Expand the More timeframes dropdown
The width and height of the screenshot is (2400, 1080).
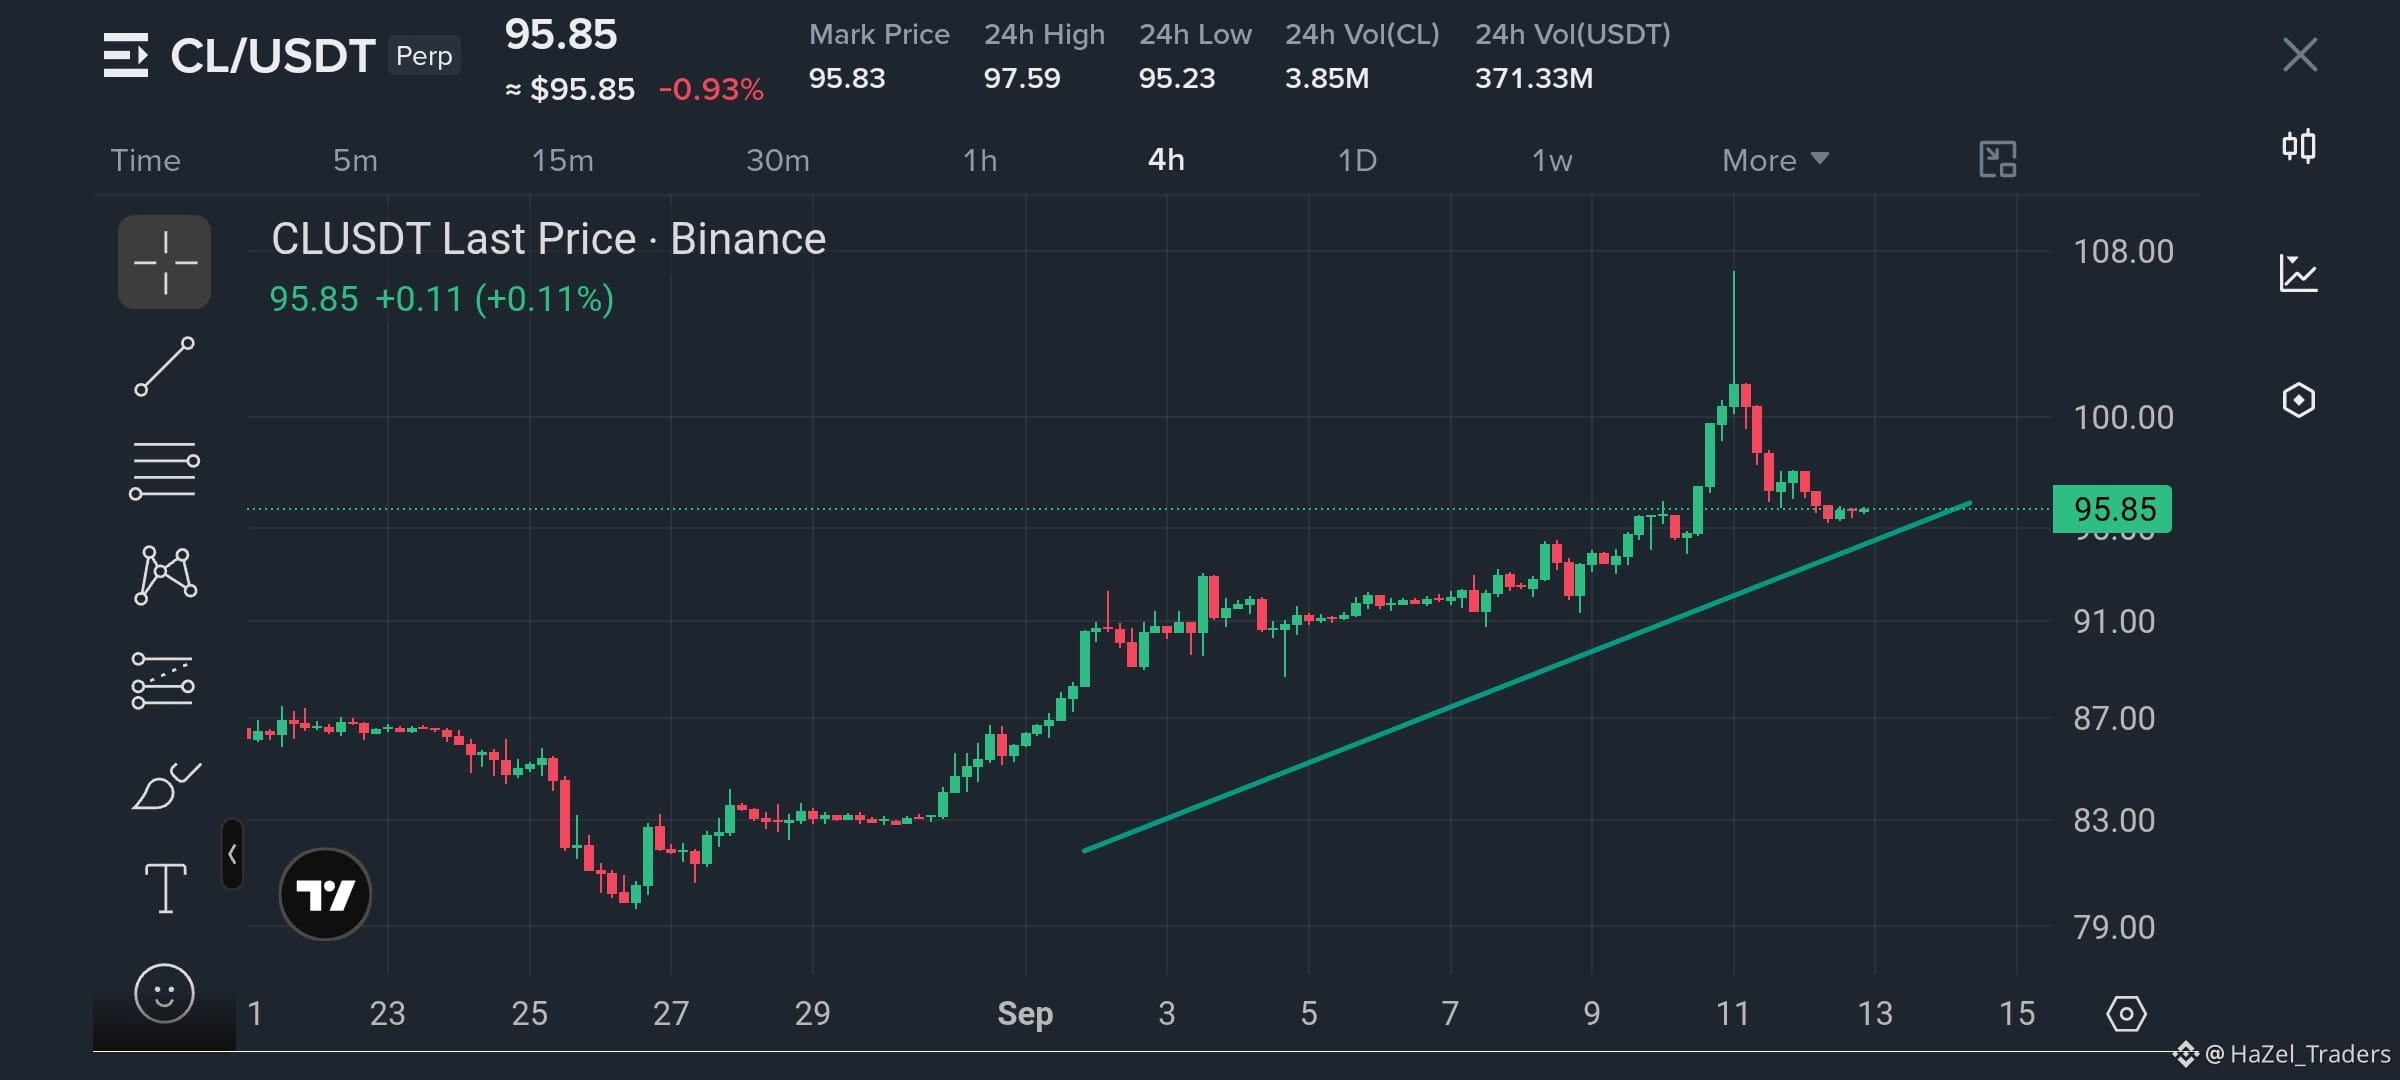point(1775,160)
